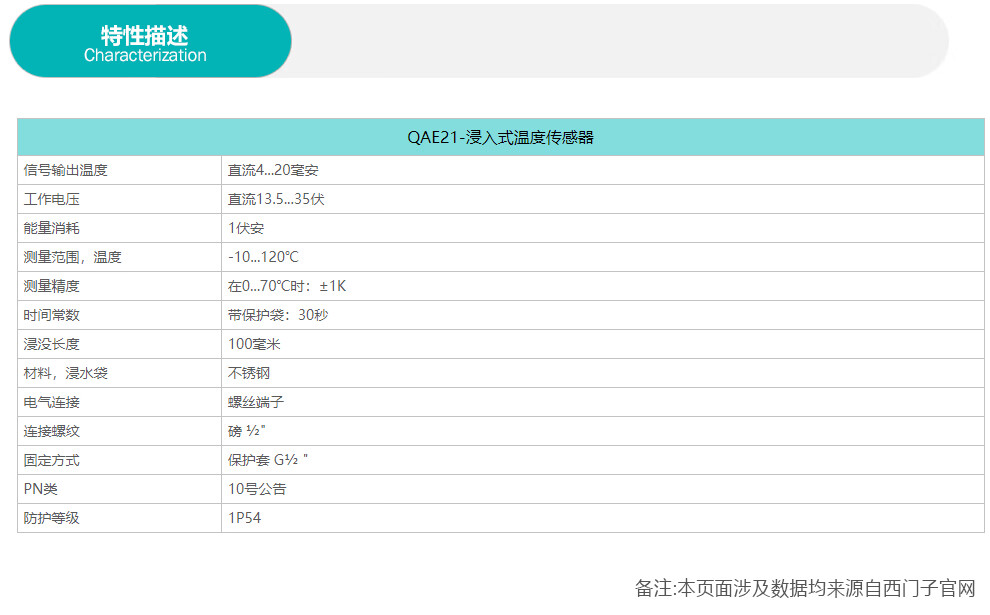The width and height of the screenshot is (990, 615).
Task: Click the value 在0...70℃时：±1K
Action: pyautogui.click(x=287, y=286)
